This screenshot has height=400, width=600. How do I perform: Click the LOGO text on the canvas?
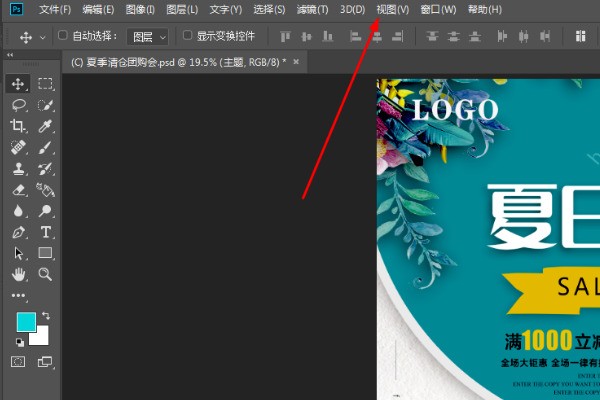point(455,110)
